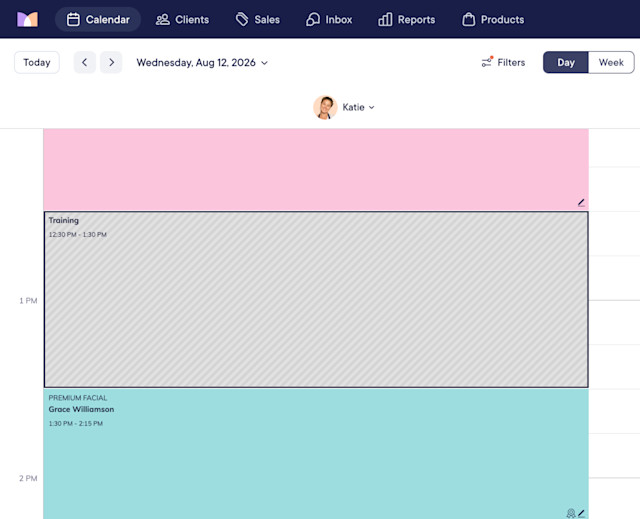Open the Products section
640x519 pixels.
[x=493, y=19]
